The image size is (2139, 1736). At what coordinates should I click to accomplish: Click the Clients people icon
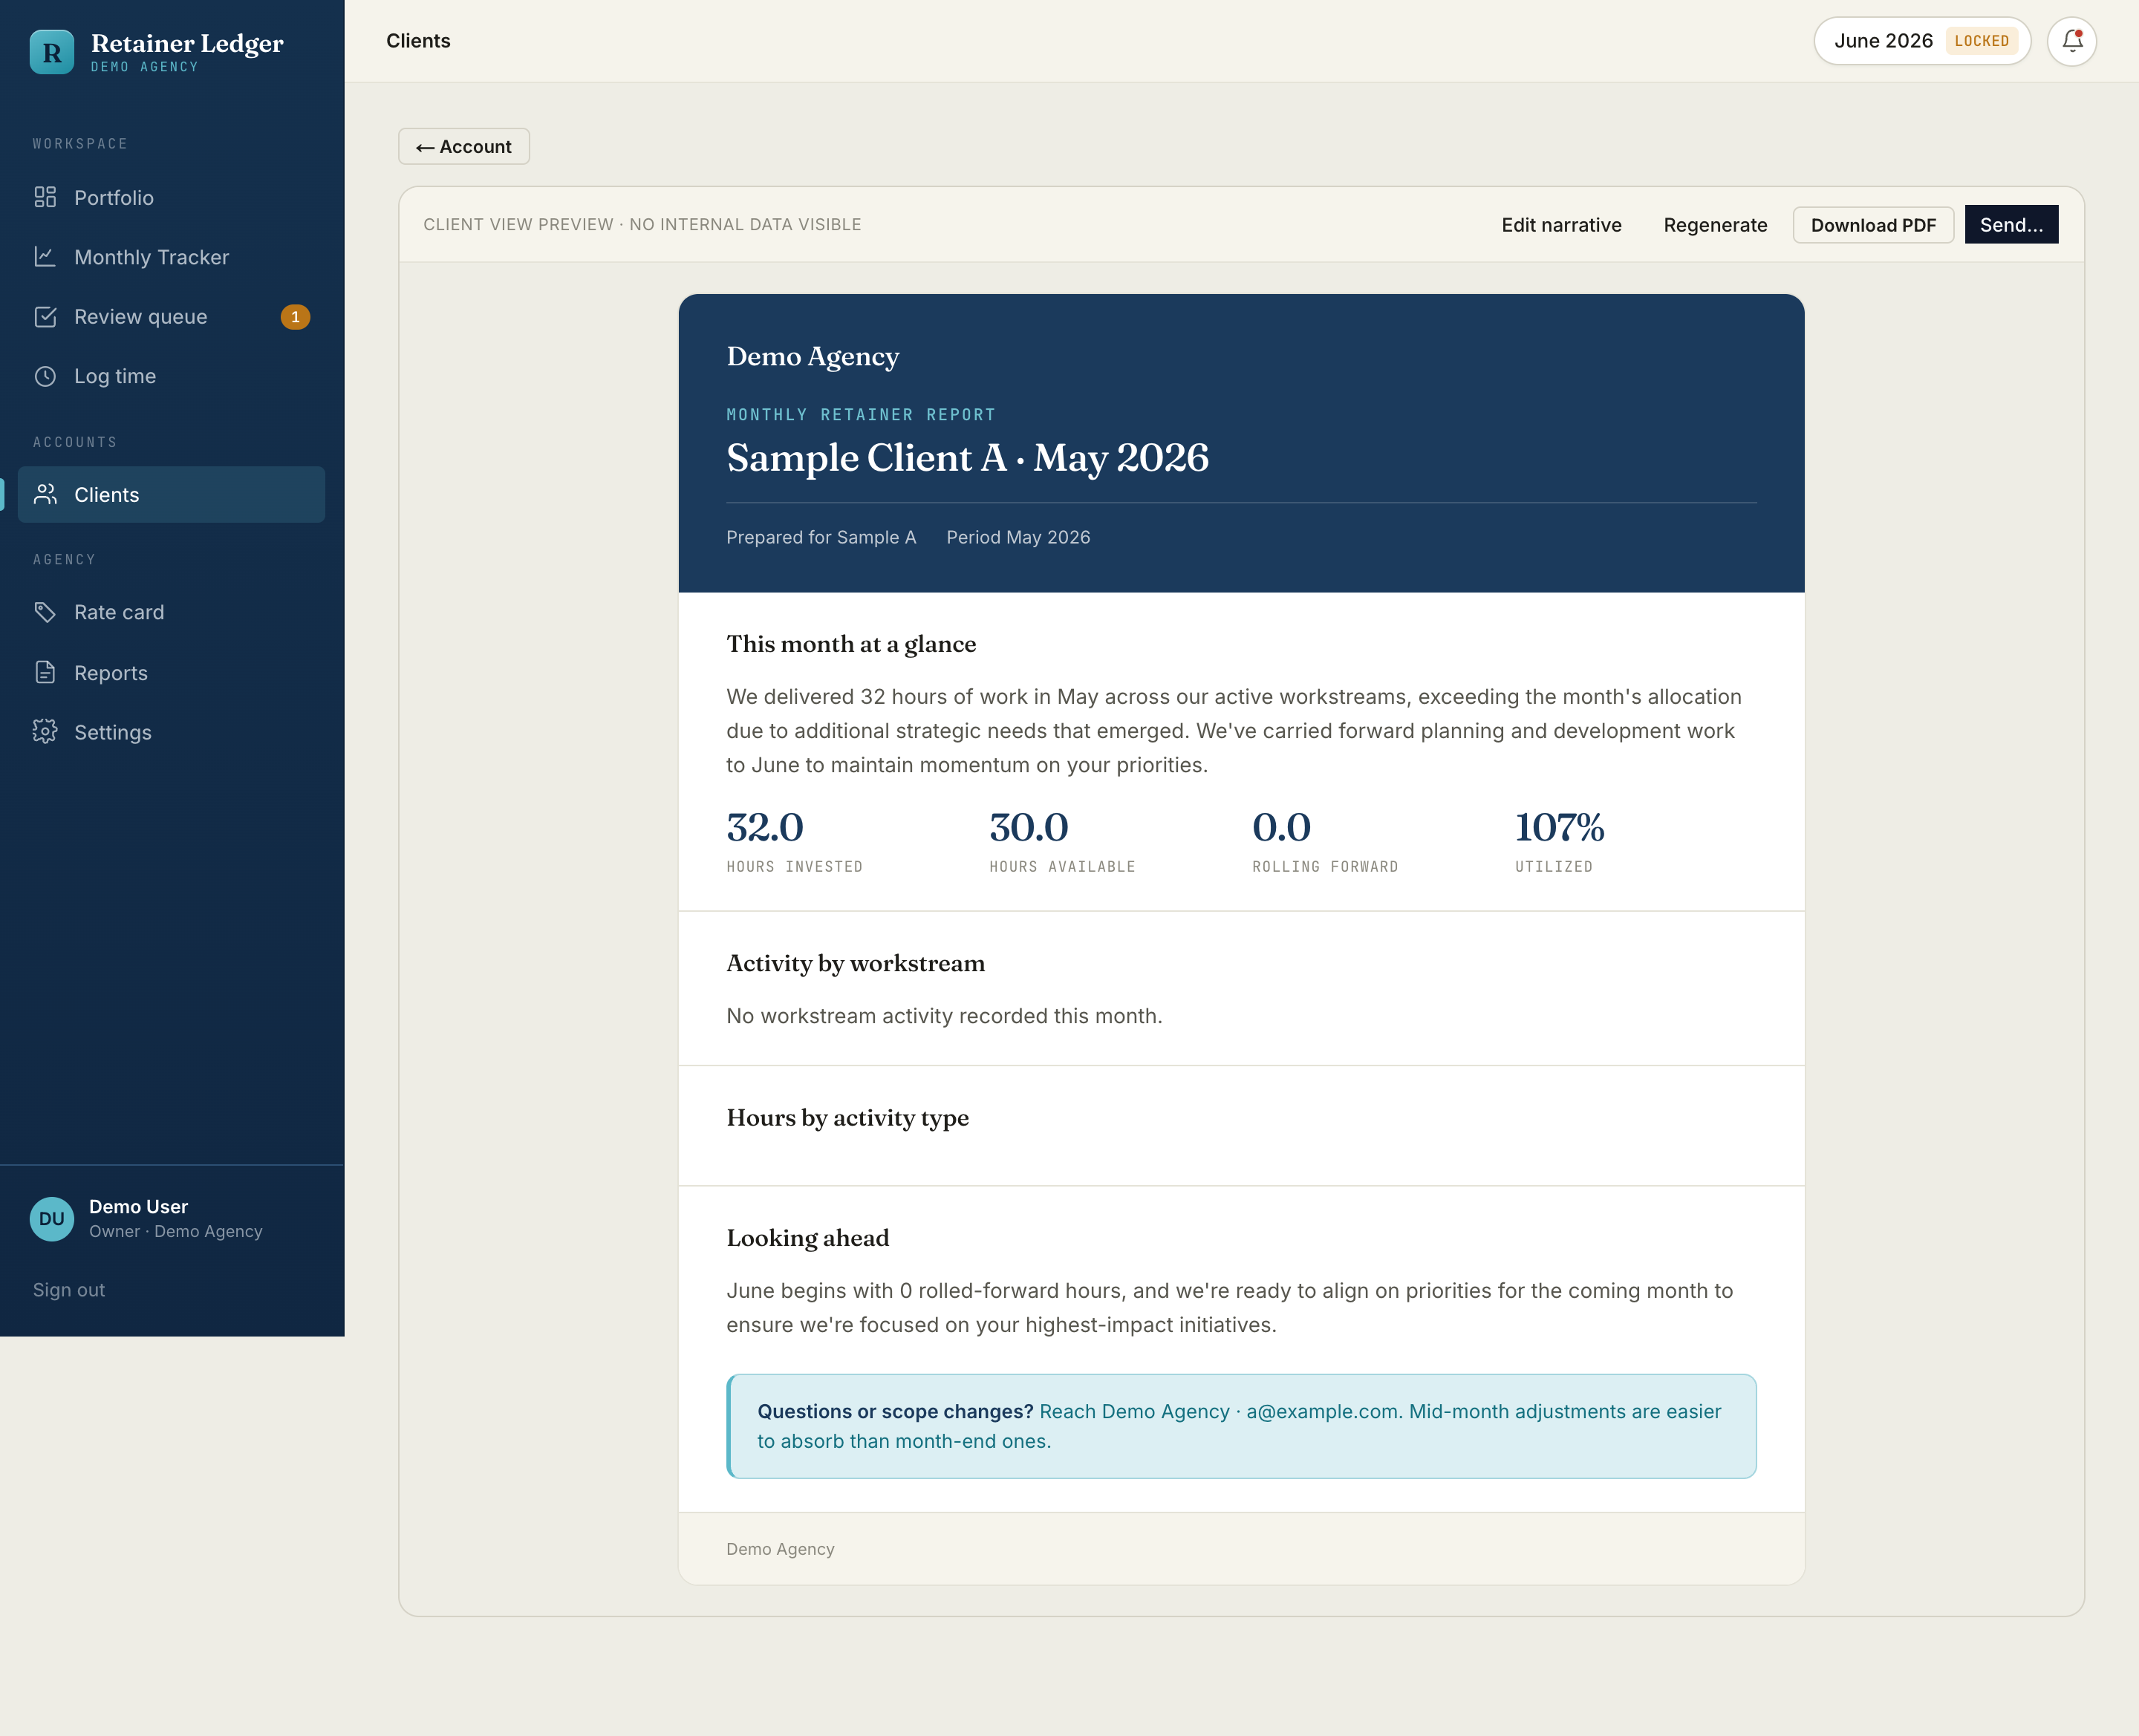[45, 494]
